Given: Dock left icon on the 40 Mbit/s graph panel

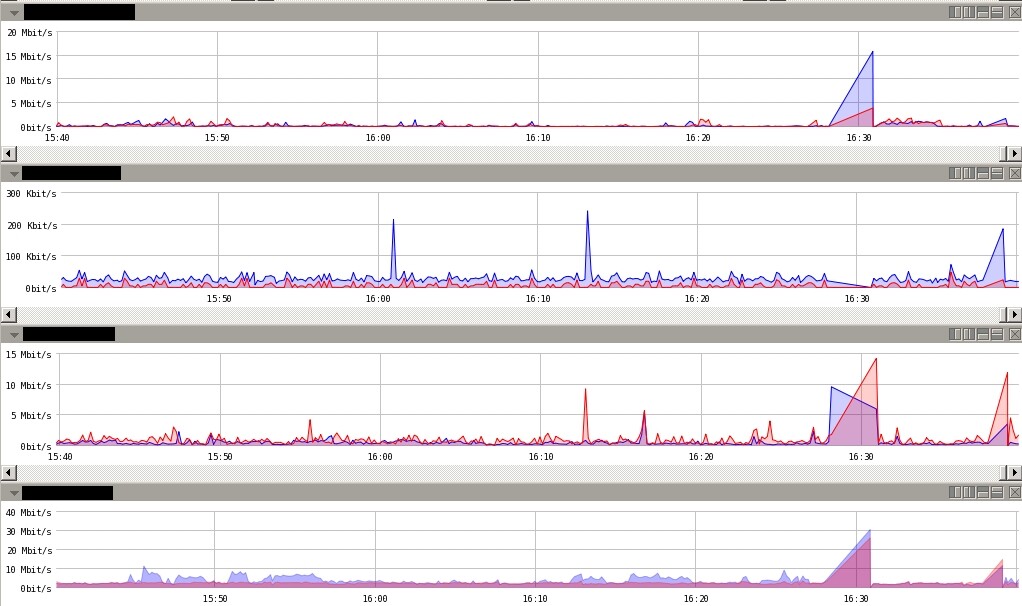Looking at the screenshot, I should (955, 492).
